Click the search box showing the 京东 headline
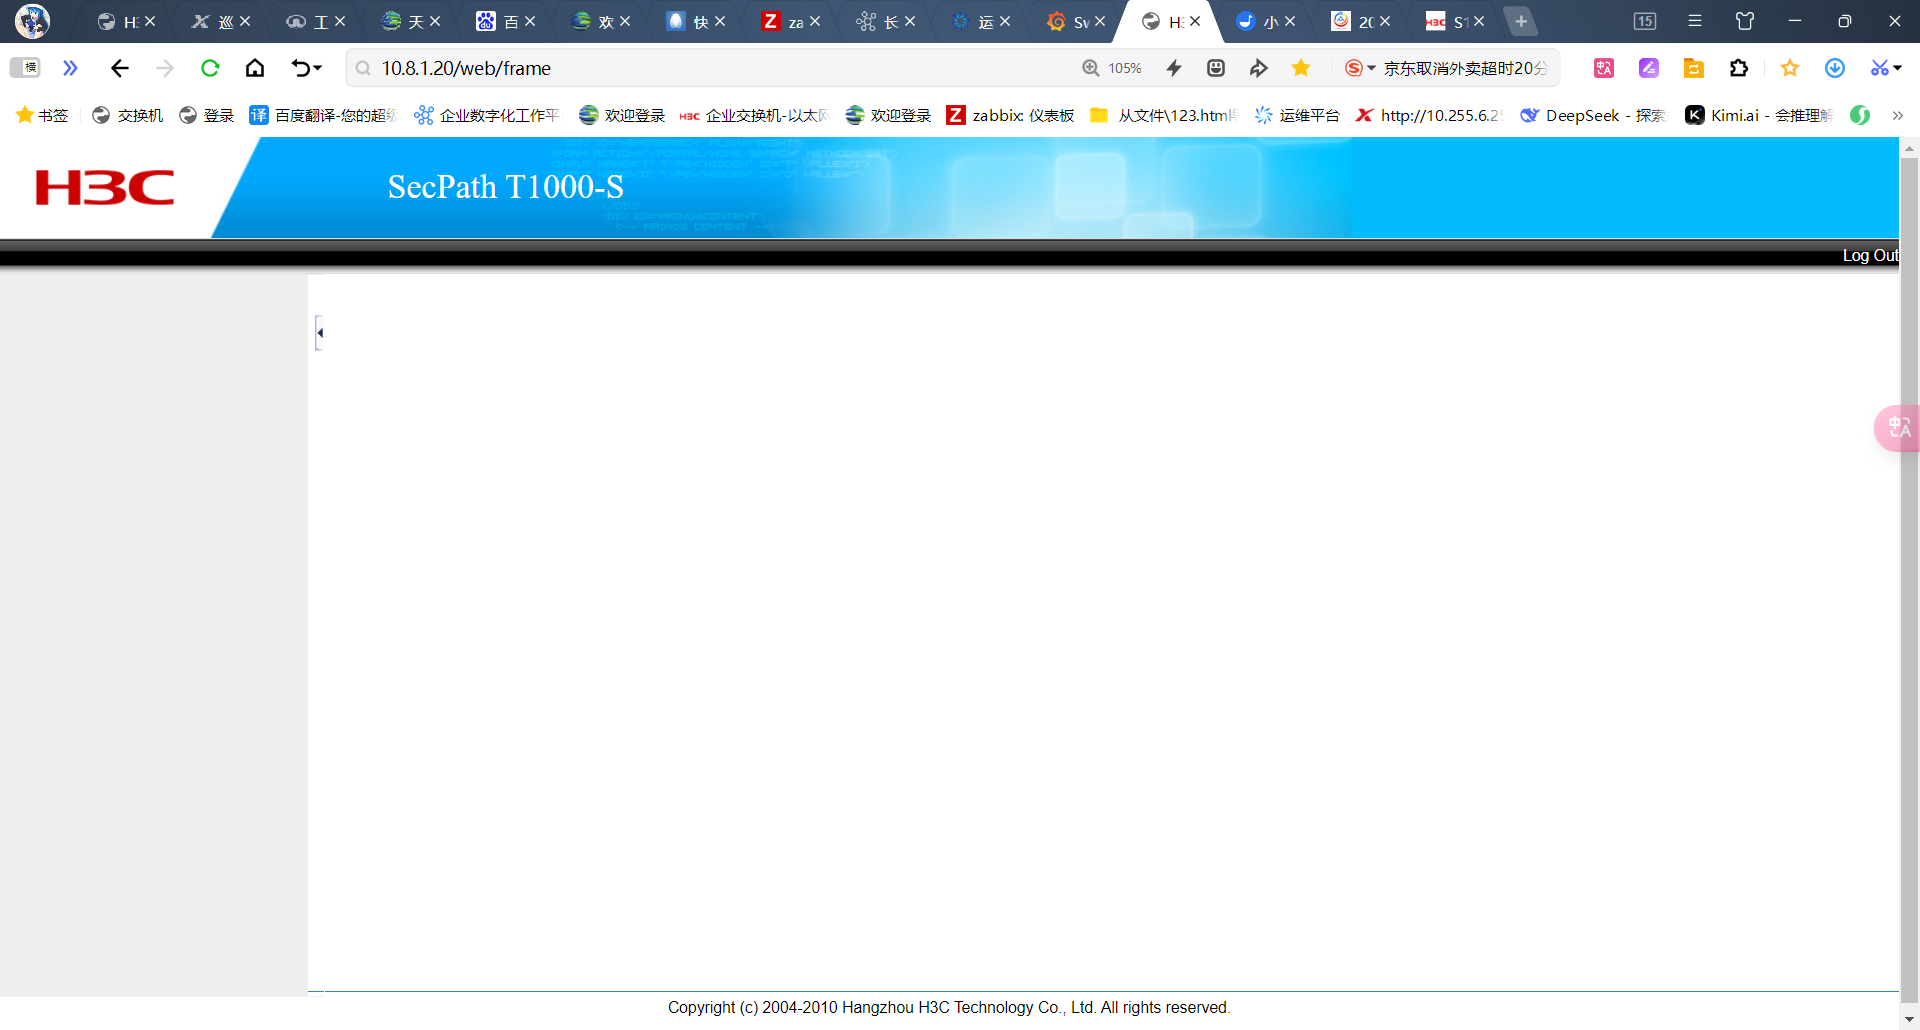The width and height of the screenshot is (1920, 1030). coord(1466,68)
